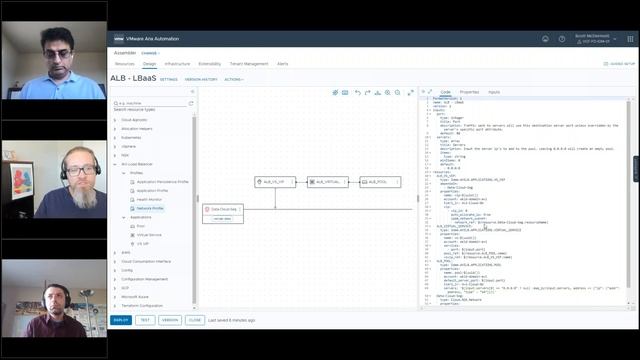This screenshot has height=360, width=640.
Task: Click the CLOSE button
Action: tap(195, 320)
